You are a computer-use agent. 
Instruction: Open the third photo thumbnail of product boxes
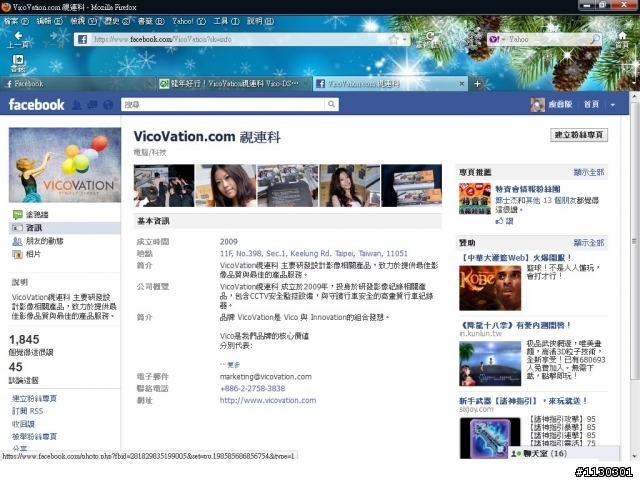click(288, 186)
